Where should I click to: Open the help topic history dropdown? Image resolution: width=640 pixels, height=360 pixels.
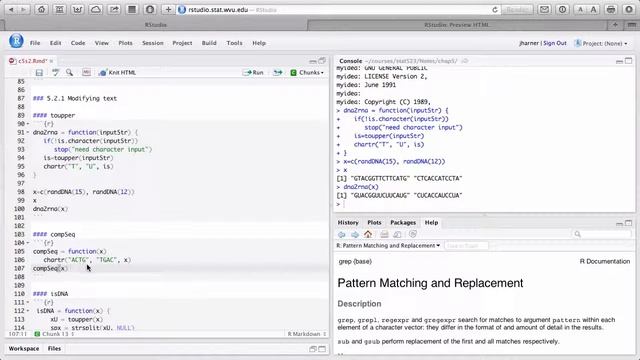388,246
